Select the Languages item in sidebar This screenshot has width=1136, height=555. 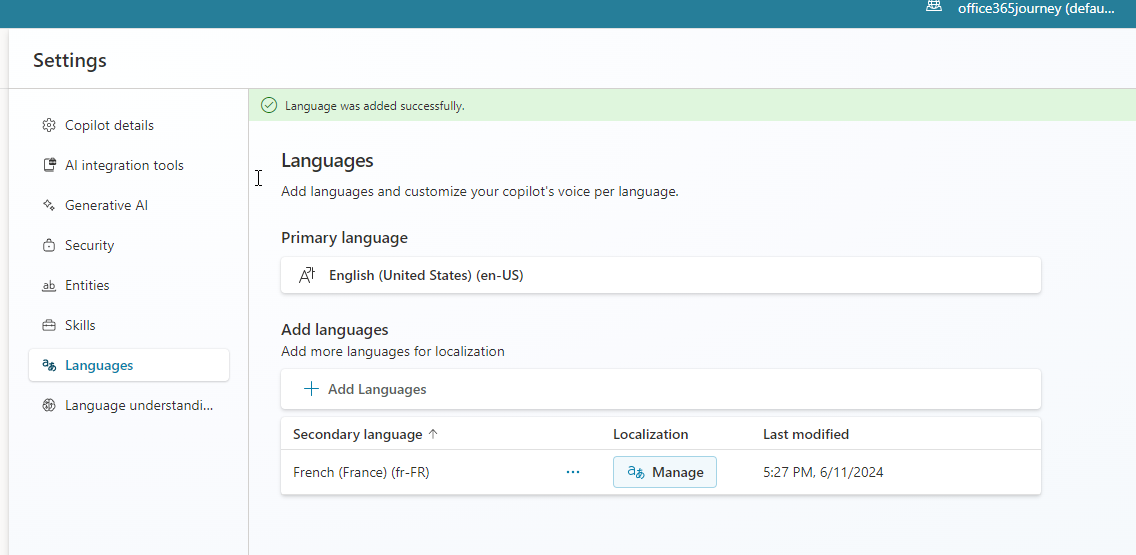[x=99, y=366]
